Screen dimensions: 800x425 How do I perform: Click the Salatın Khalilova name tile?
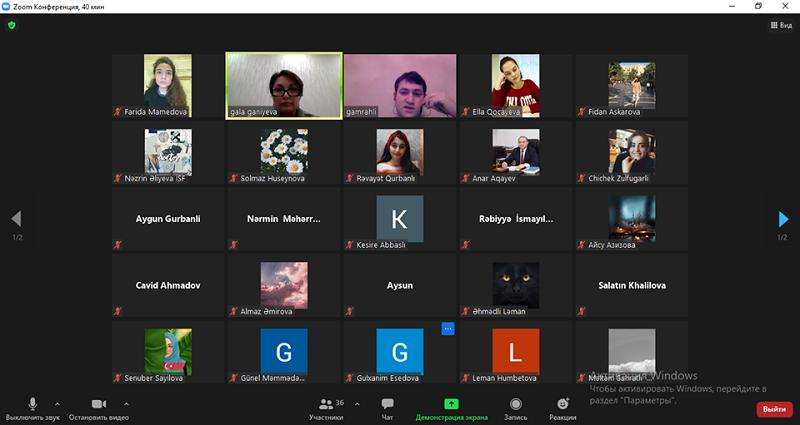[632, 285]
